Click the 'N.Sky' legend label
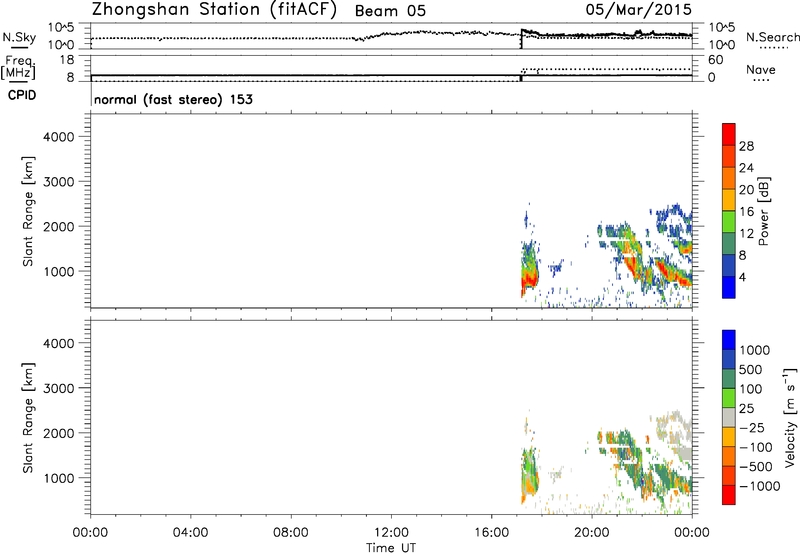Screen dimensions: 800x554 tap(19, 37)
